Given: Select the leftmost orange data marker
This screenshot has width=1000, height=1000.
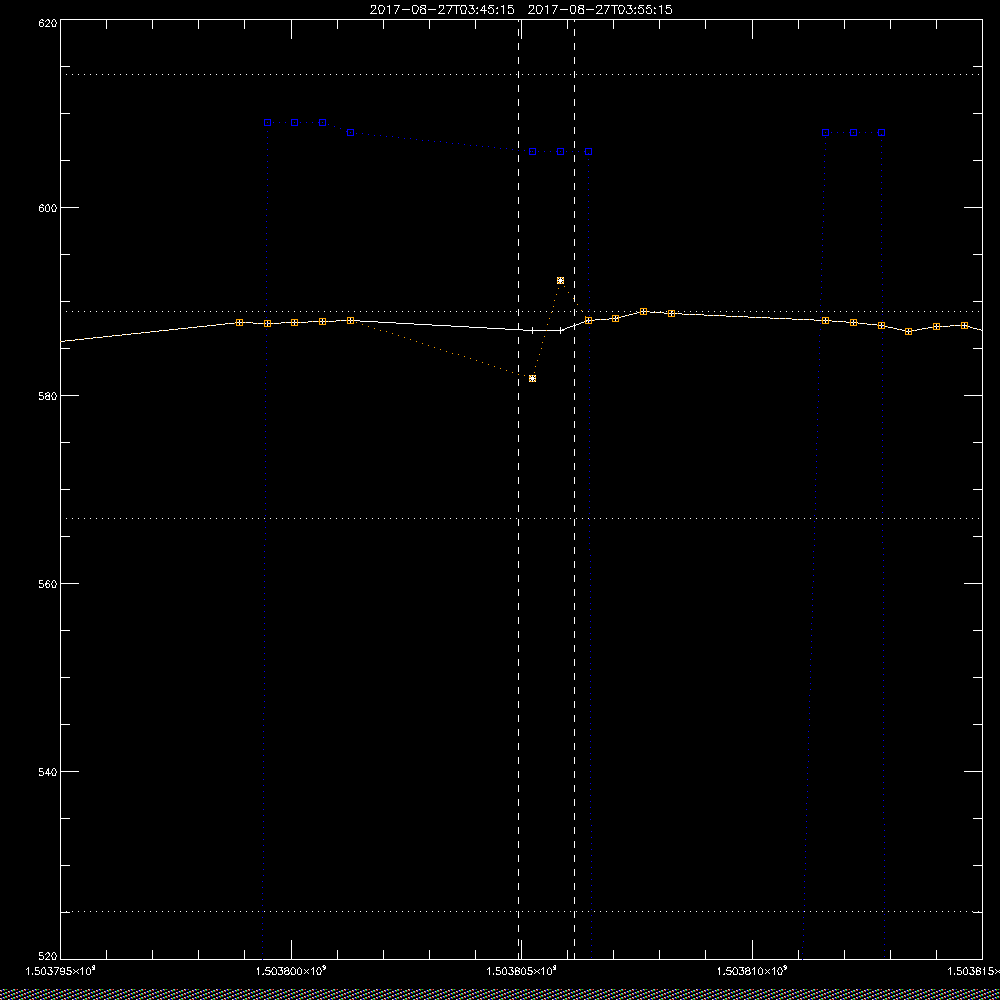Looking at the screenshot, I should pos(239,323).
